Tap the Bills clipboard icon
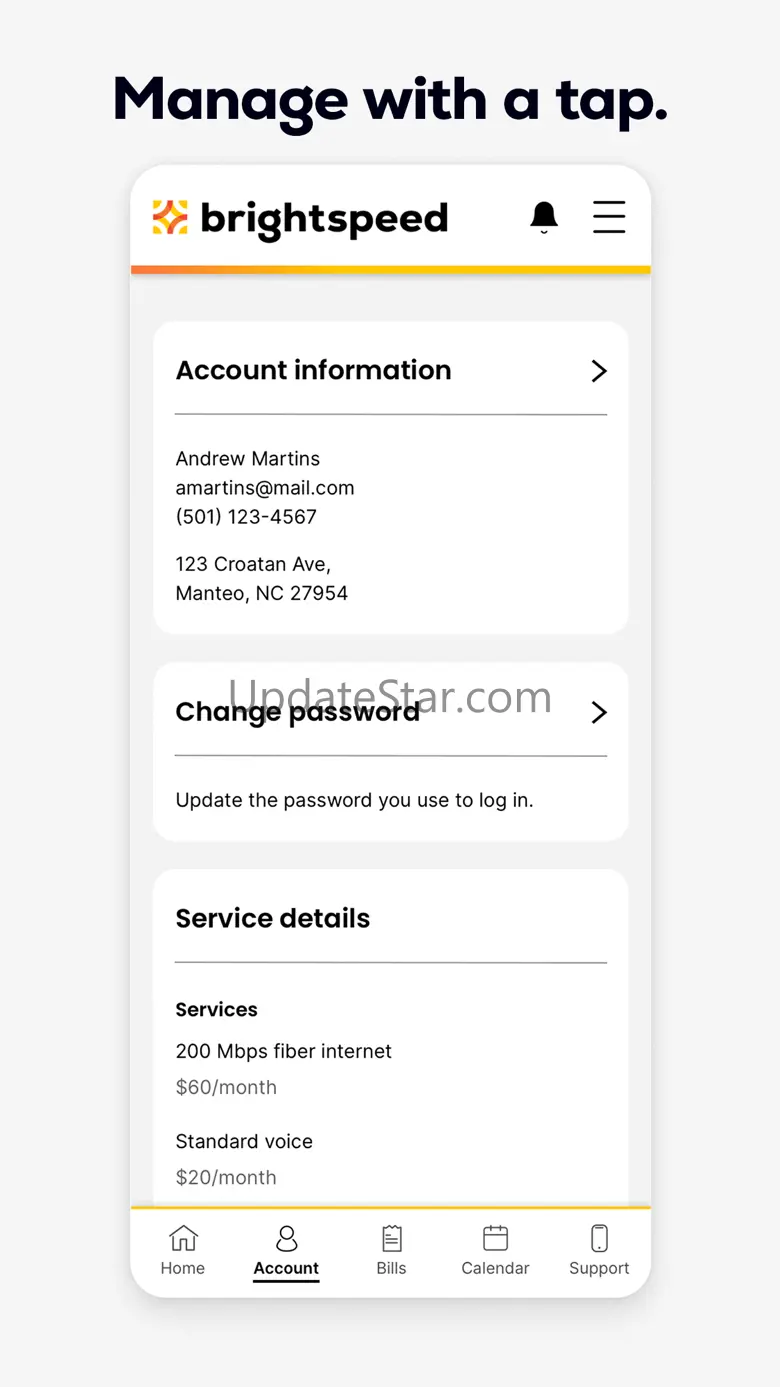The height and width of the screenshot is (1387, 780). [391, 1238]
